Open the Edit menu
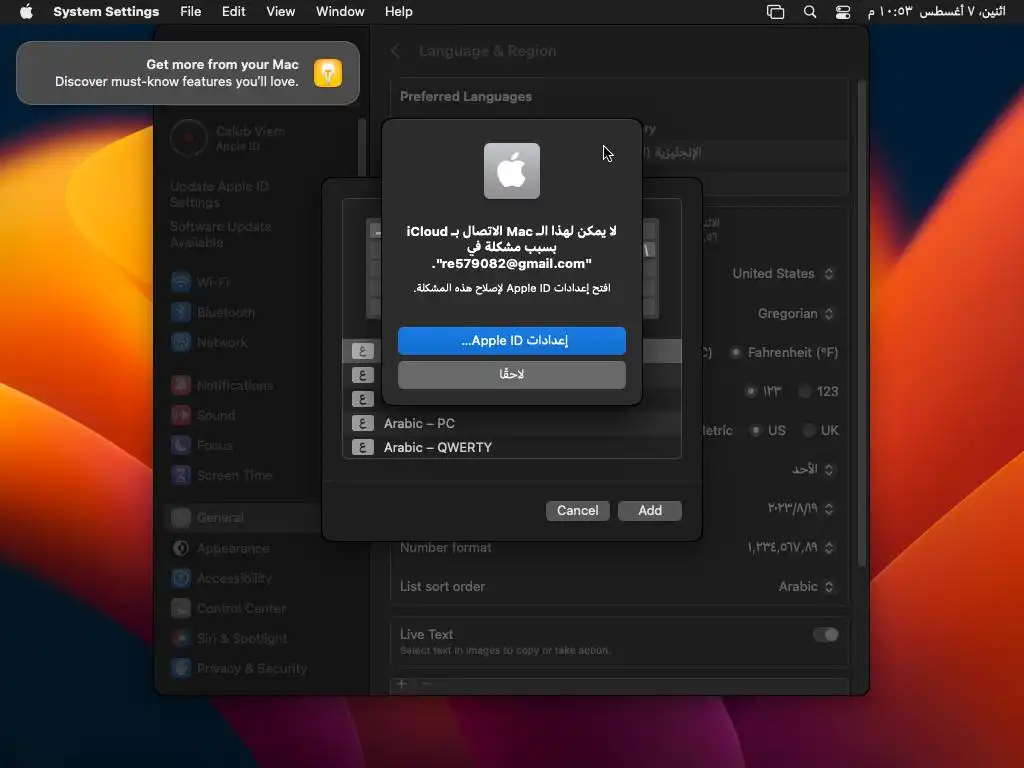The height and width of the screenshot is (768, 1024). pyautogui.click(x=233, y=12)
